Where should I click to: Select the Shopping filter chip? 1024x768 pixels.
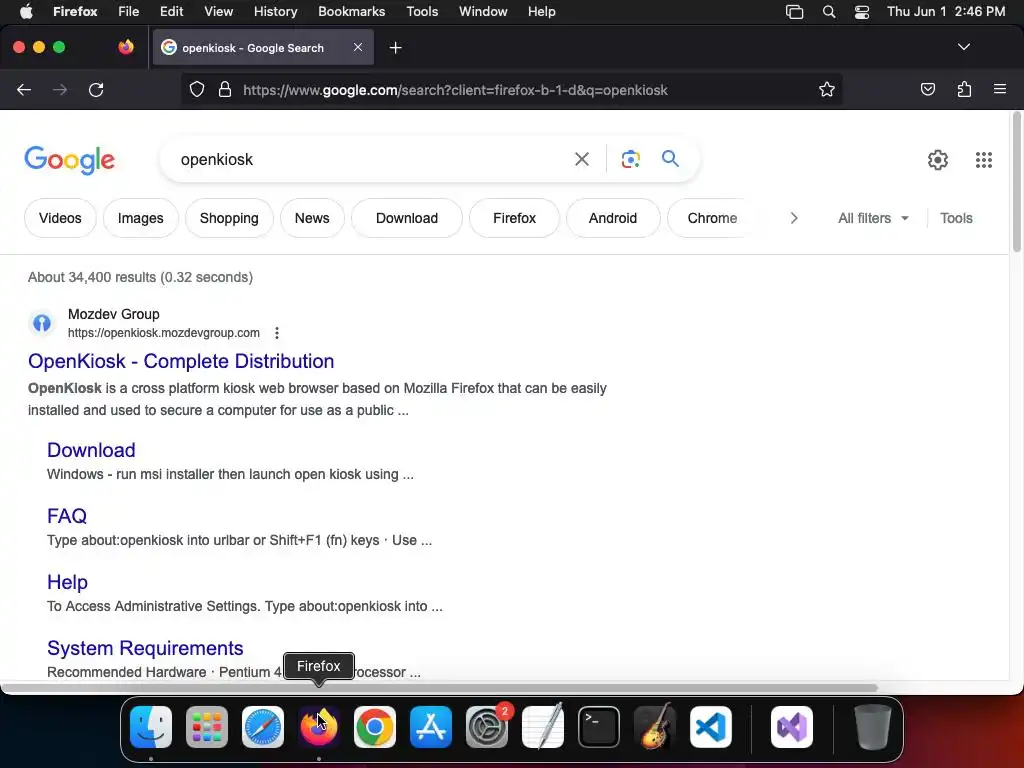[x=229, y=218]
